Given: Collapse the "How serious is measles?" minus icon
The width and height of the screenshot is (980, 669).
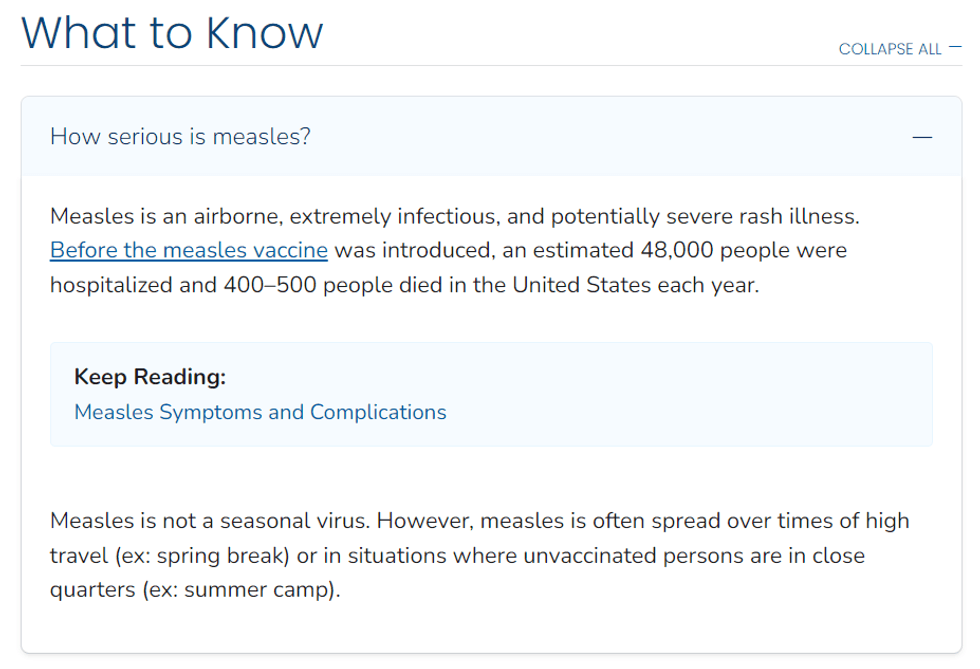Looking at the screenshot, I should [922, 137].
